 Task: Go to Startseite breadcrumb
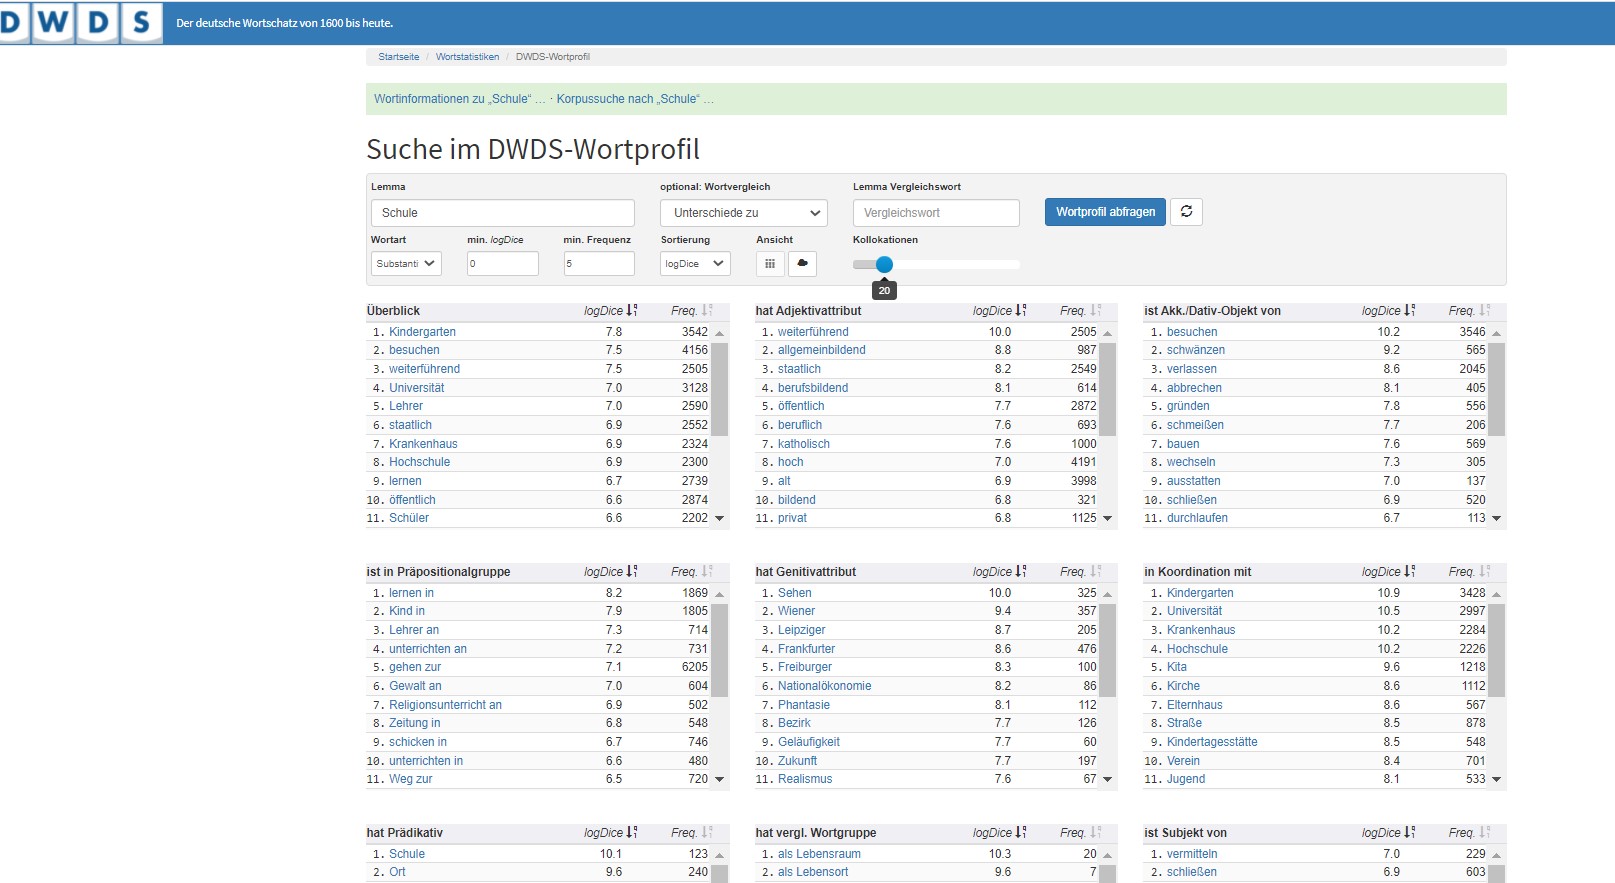click(x=399, y=57)
